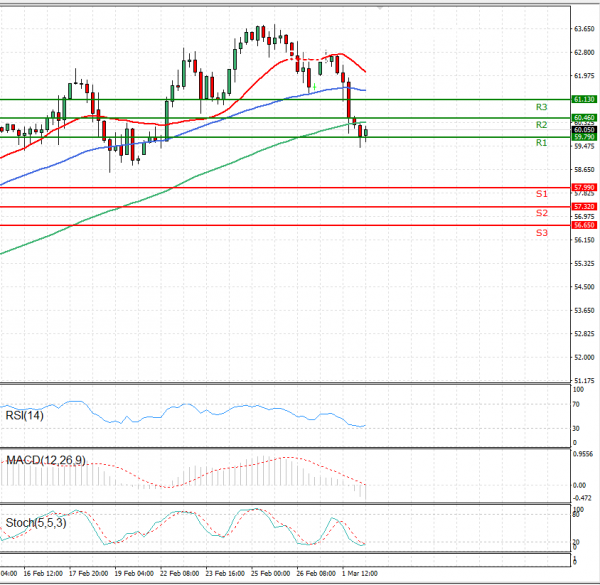Click the S3 support label

[x=541, y=233]
